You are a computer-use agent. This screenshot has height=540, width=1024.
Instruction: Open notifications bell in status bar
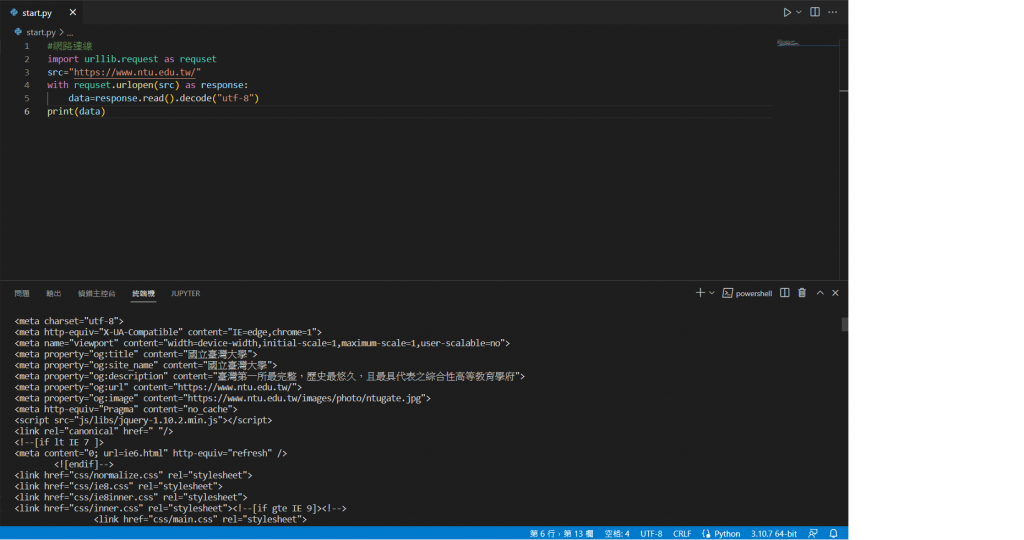tap(833, 533)
